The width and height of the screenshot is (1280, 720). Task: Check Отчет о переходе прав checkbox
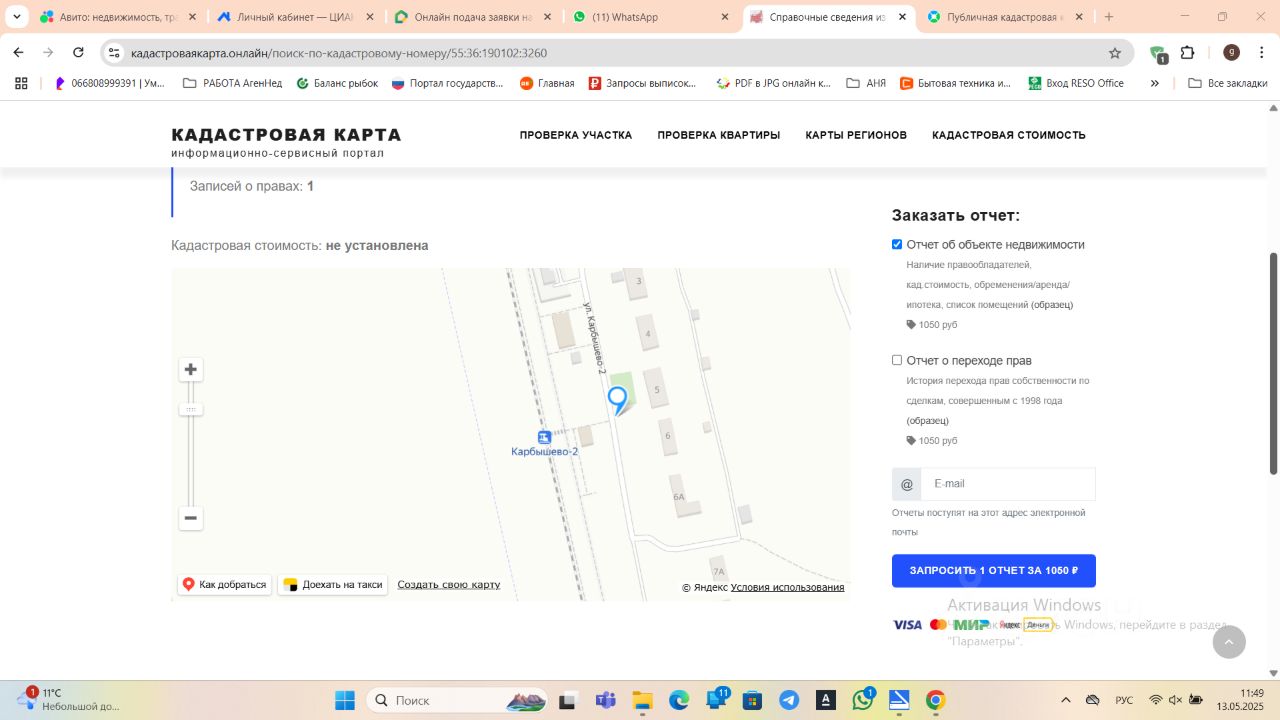(x=897, y=360)
